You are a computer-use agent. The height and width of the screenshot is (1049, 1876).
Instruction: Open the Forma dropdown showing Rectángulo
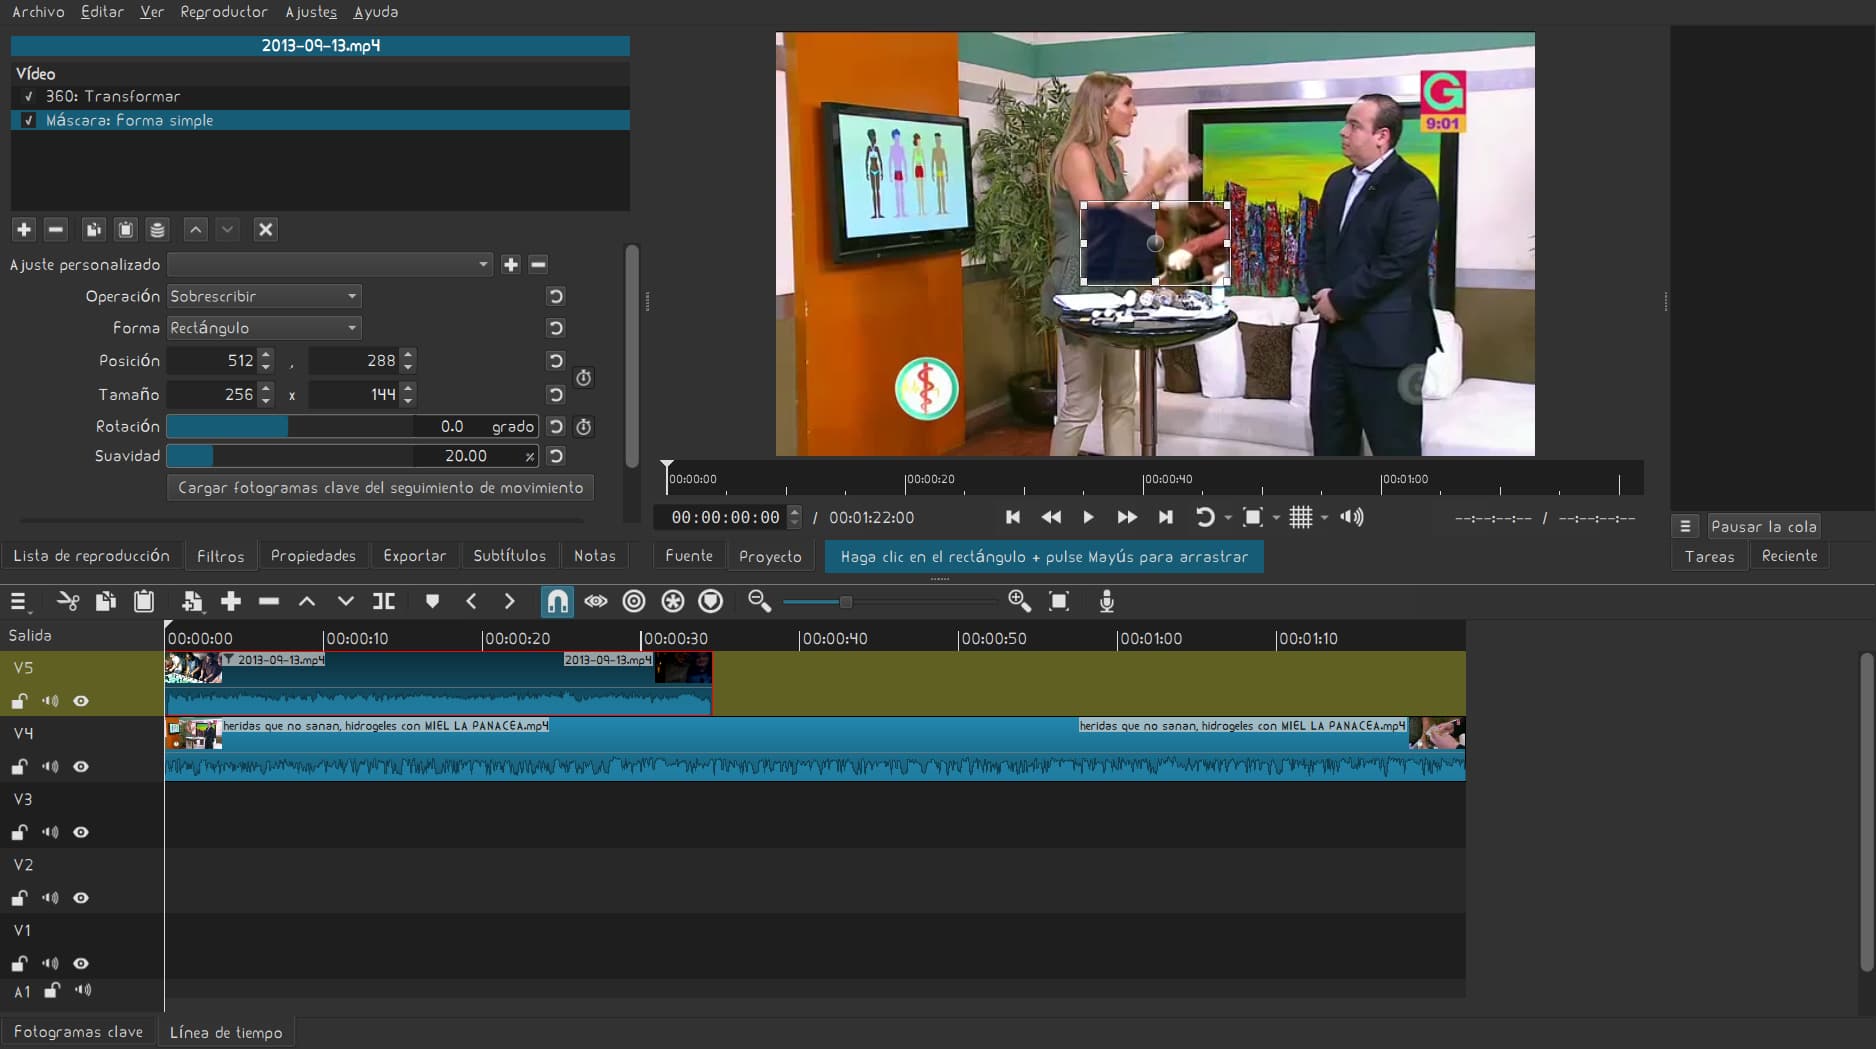263,328
